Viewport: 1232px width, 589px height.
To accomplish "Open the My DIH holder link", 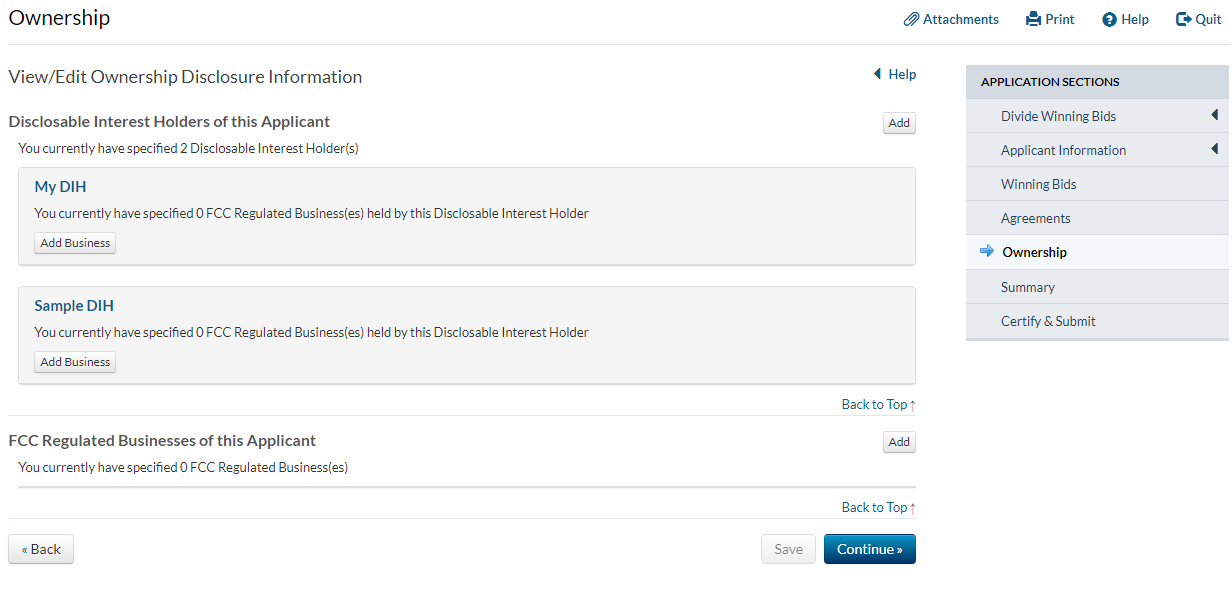I will click(60, 187).
